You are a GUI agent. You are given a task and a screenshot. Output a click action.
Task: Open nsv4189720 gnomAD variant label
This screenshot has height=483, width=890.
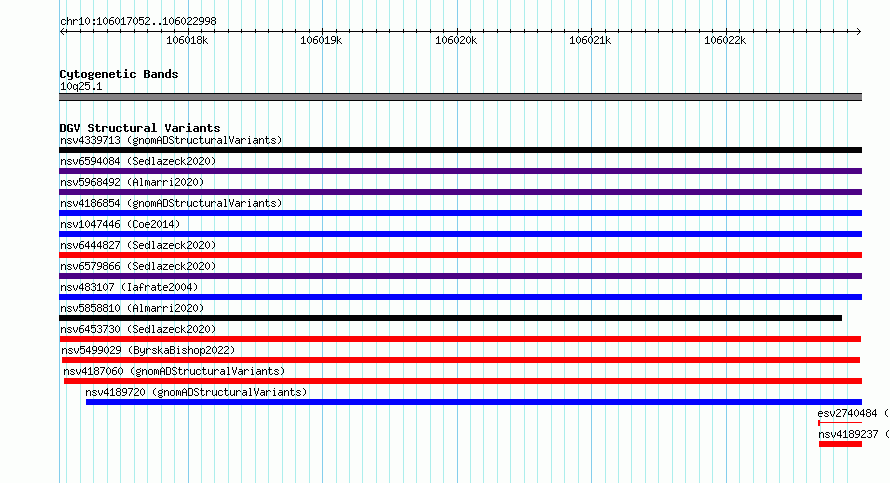click(x=196, y=392)
